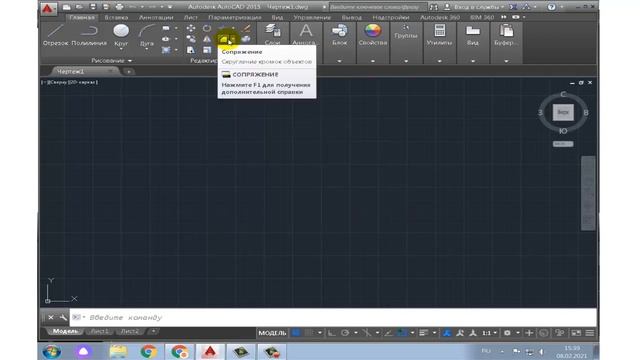Switch to the Управление ribbon tab
640x360 pixels.
click(312, 18)
